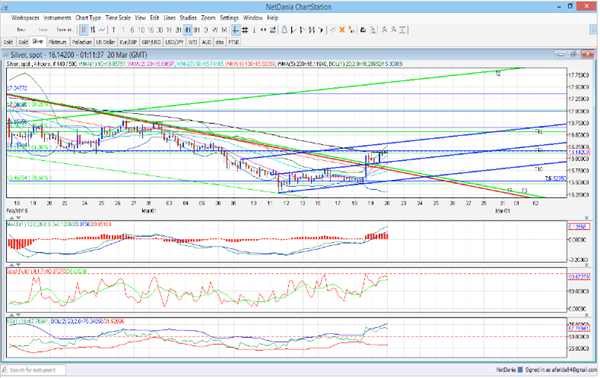Collapse the Stochastic panel arrow

12,265
